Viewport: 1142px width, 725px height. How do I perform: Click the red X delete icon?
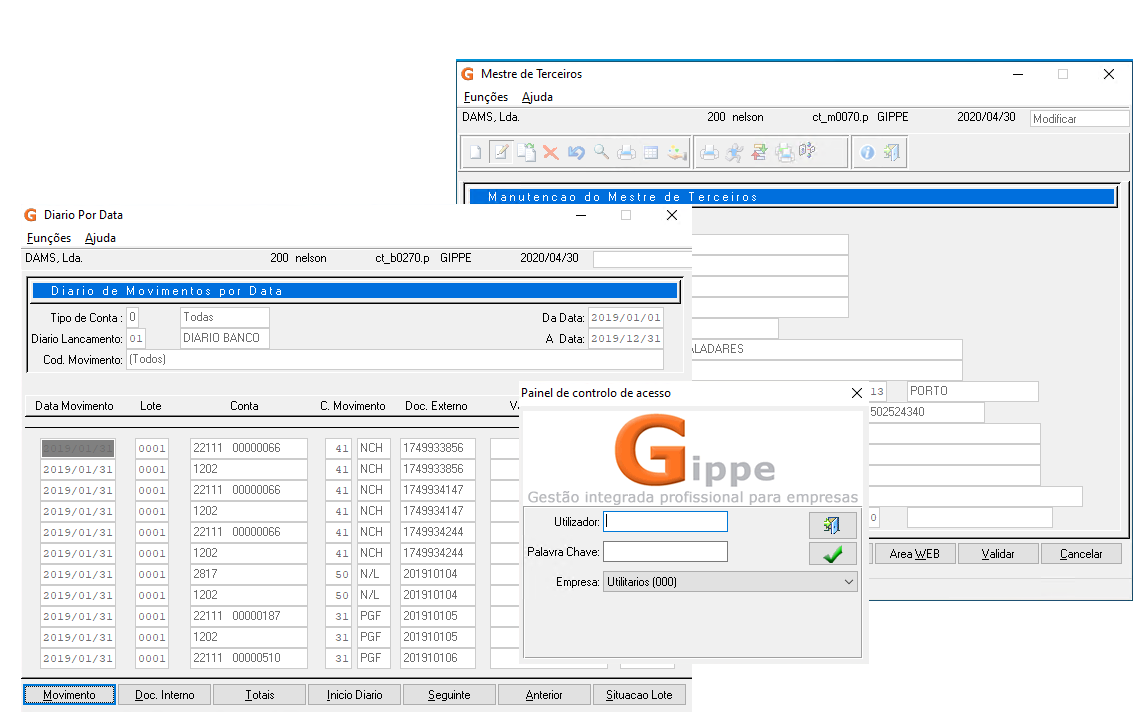[x=551, y=152]
